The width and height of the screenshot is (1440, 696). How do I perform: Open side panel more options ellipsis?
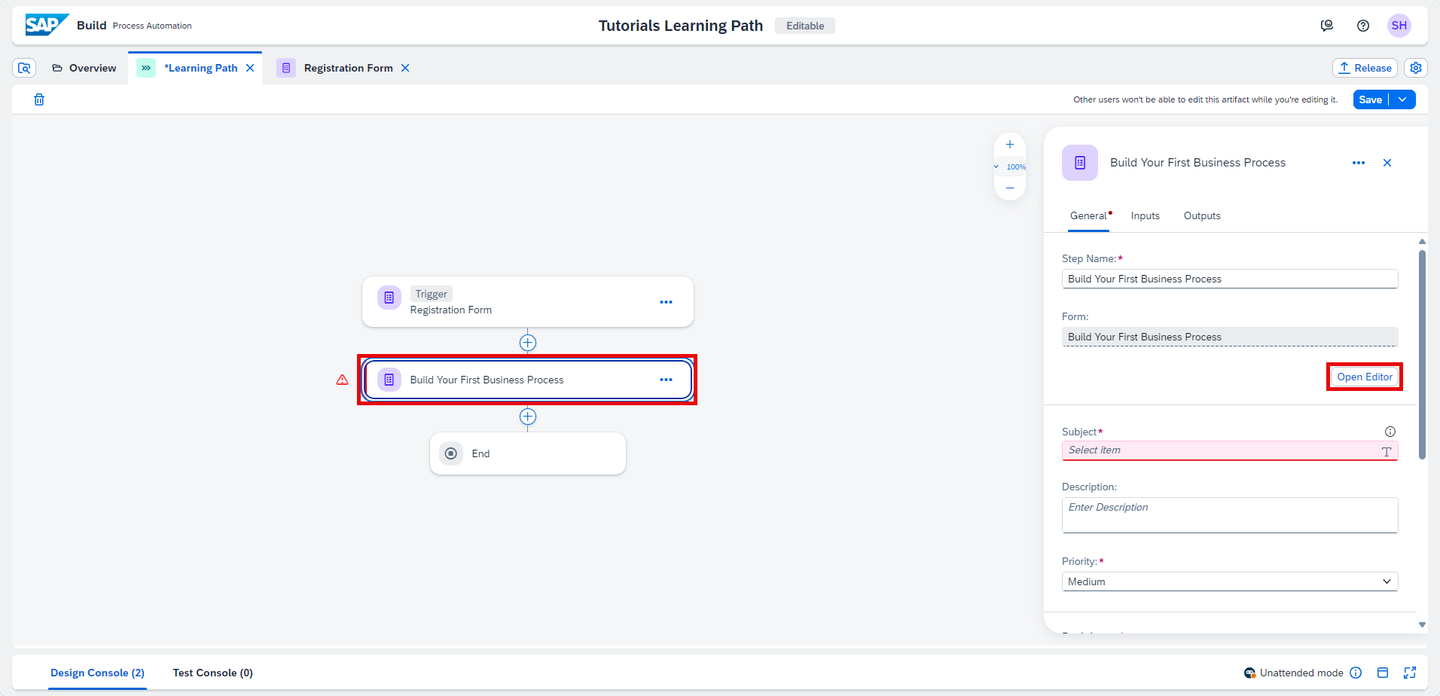pyautogui.click(x=1358, y=163)
